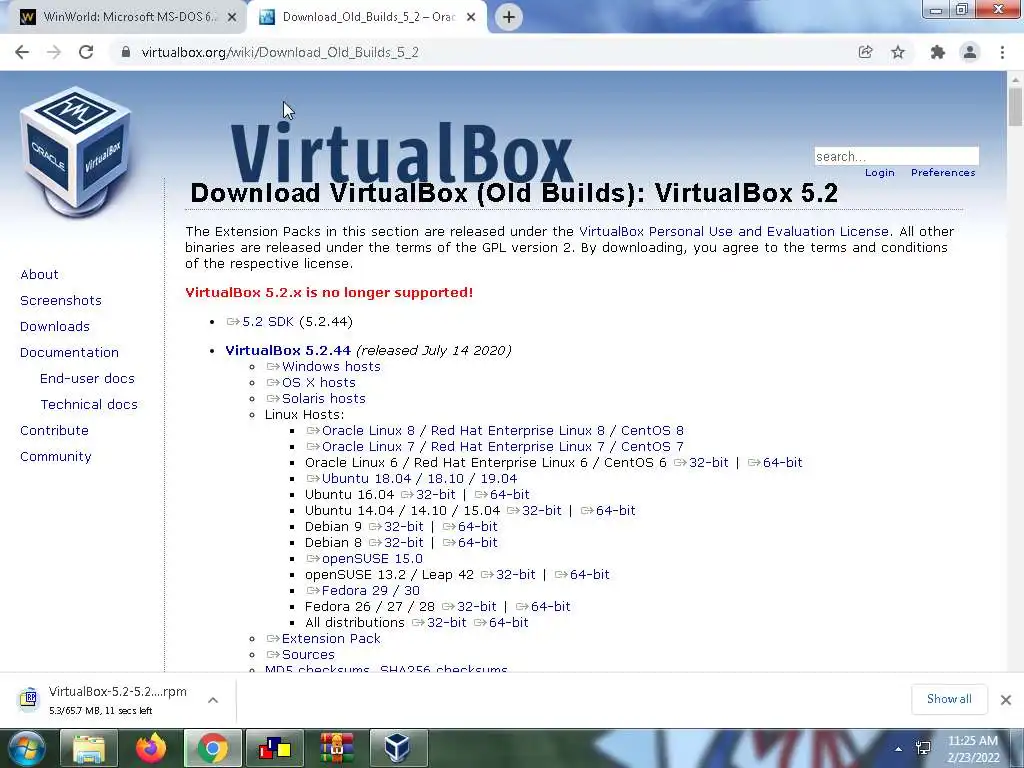Select the Download_Old_Builds_5_2 tab

coord(368,17)
